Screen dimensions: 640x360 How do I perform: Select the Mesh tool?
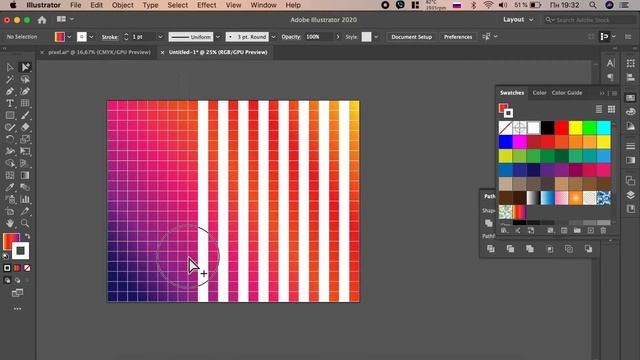point(10,176)
